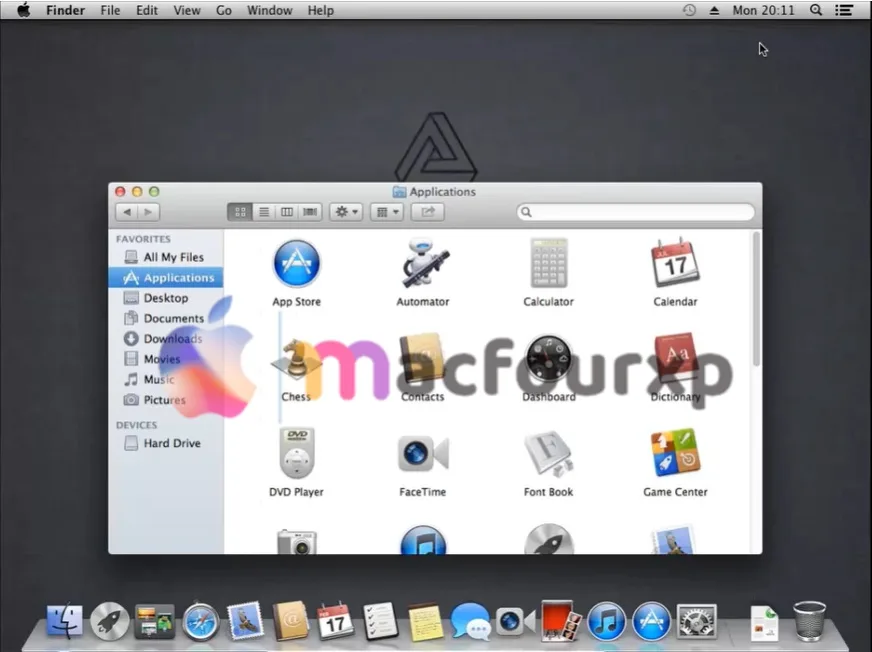Open Spotlight search in menu bar

(x=816, y=10)
